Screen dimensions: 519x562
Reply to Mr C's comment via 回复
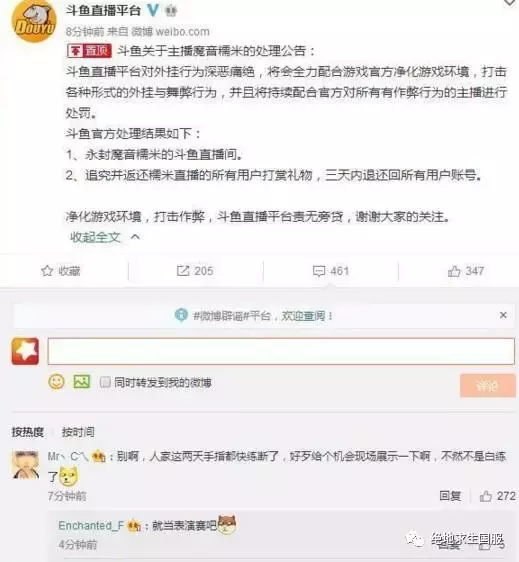coord(450,496)
